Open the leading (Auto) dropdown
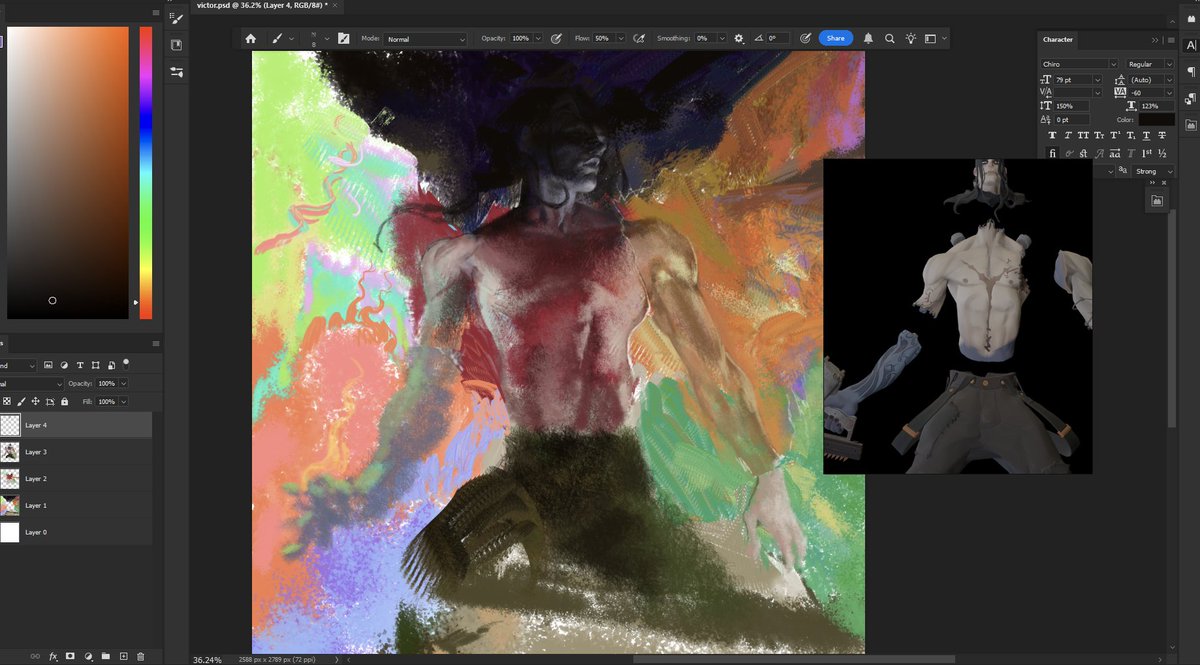The height and width of the screenshot is (665, 1200). [x=1169, y=80]
